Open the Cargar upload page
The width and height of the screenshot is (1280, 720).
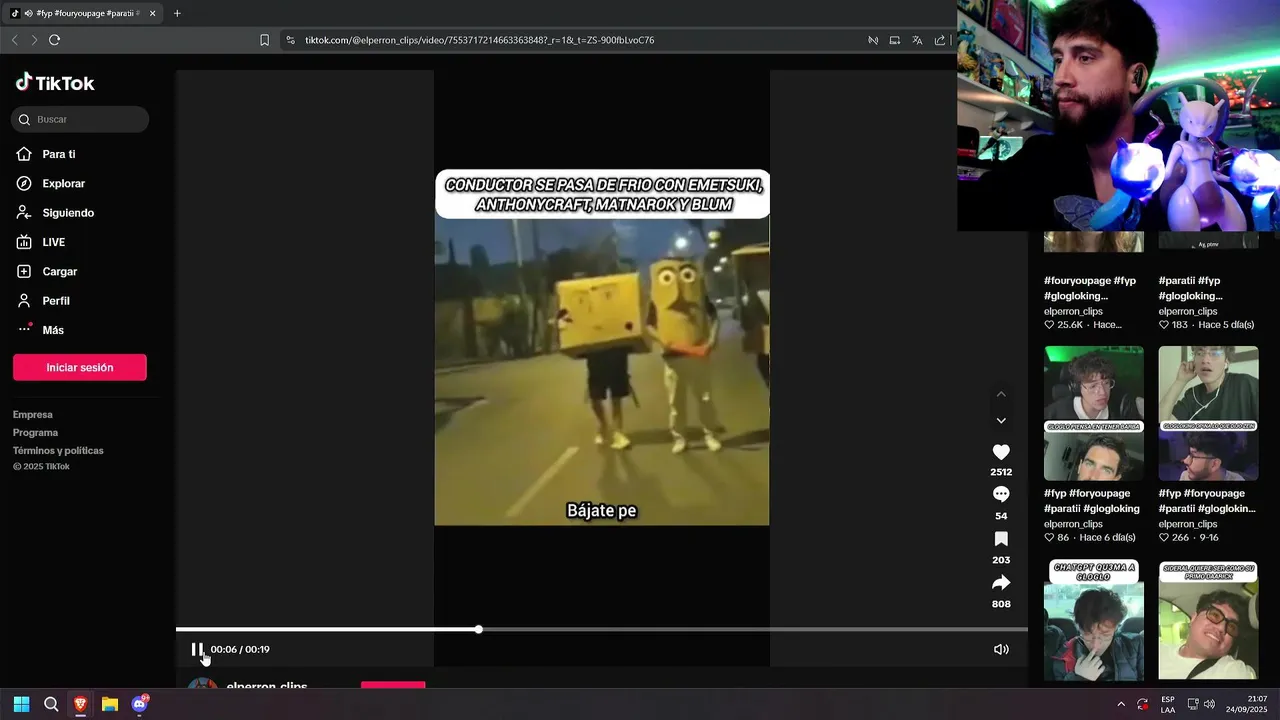point(59,271)
